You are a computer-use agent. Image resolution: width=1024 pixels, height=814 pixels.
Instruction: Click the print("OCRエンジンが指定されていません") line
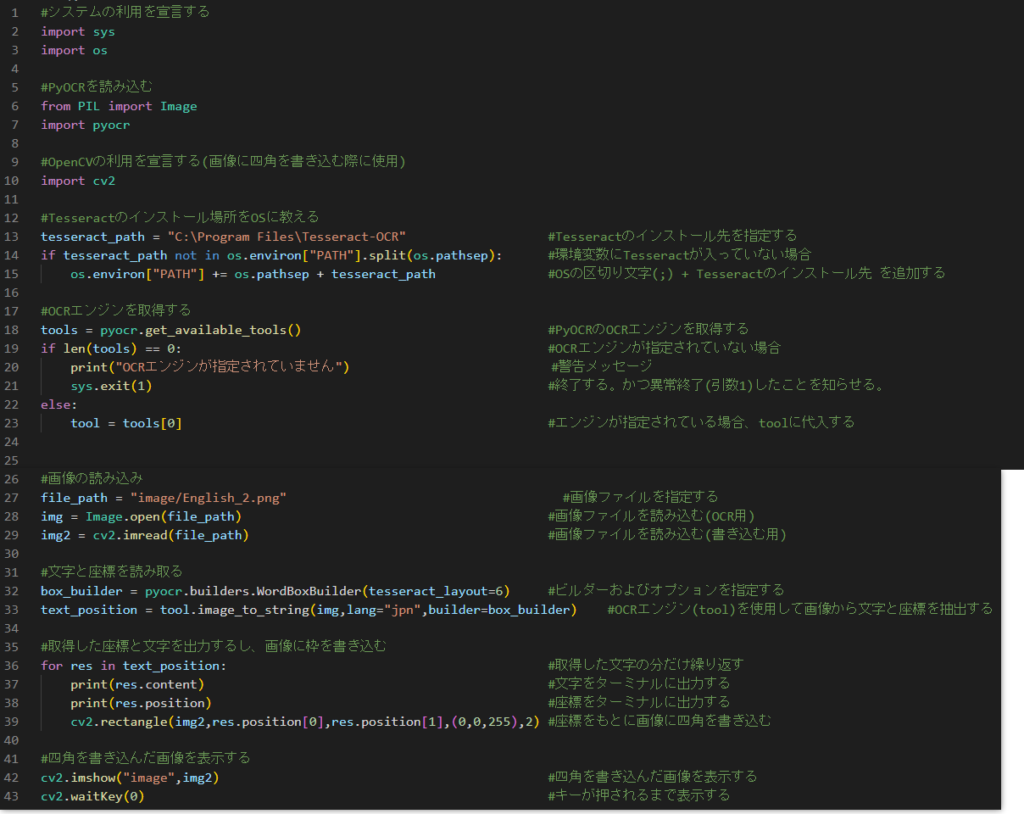[210, 366]
